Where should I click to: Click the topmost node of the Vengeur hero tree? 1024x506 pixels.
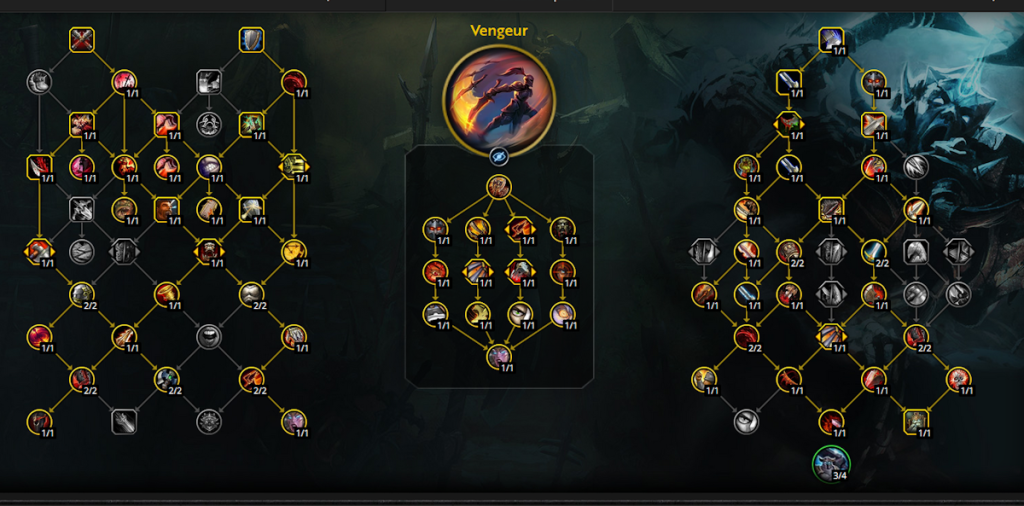(x=499, y=187)
